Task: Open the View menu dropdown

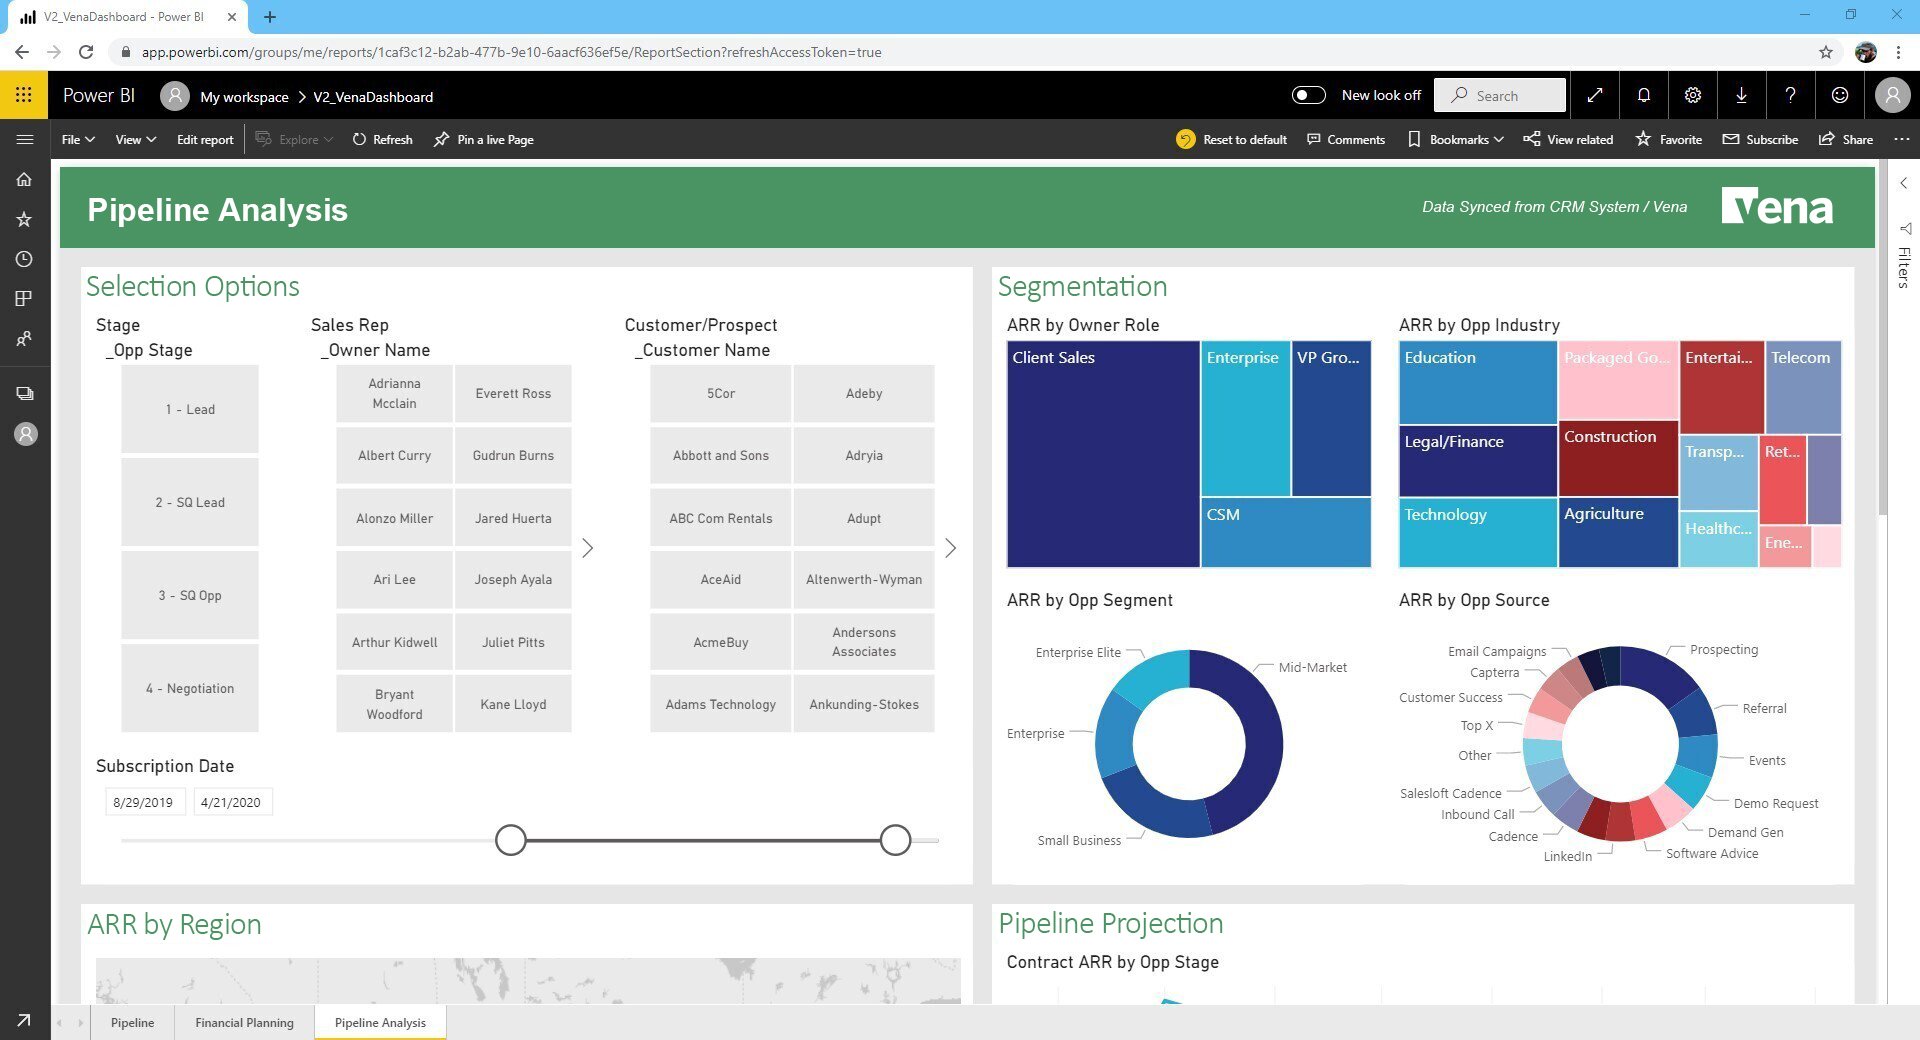Action: (x=133, y=139)
